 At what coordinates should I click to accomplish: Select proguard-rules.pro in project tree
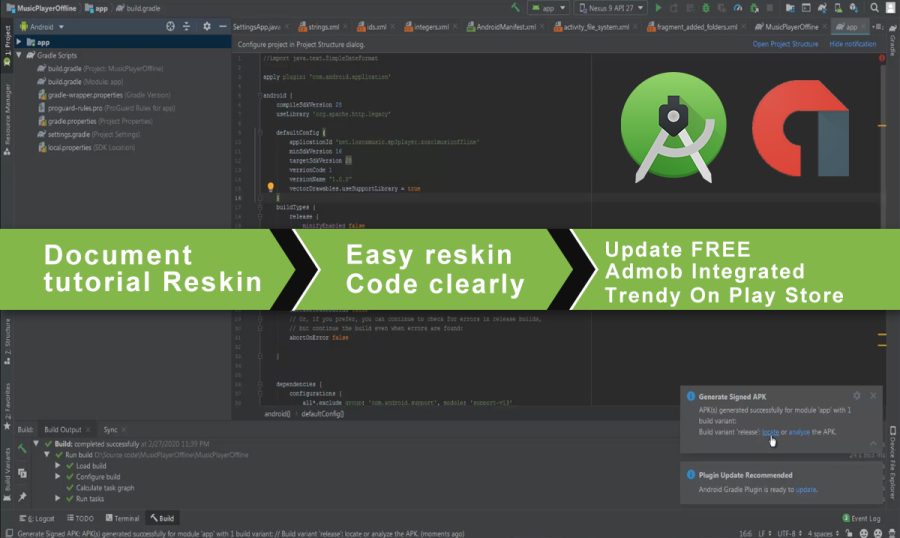(x=106, y=108)
